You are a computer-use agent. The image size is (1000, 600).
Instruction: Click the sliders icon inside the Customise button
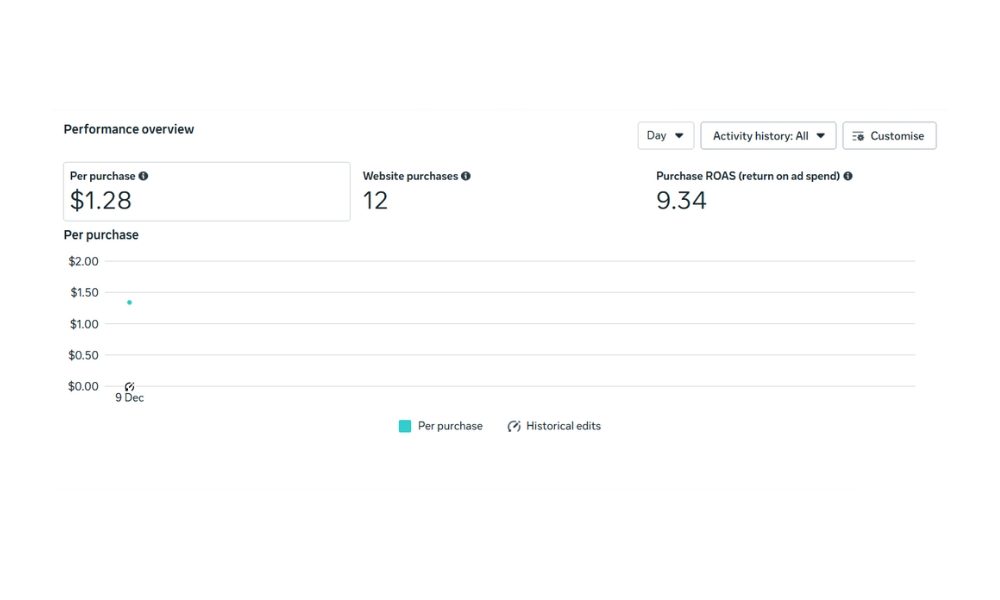click(858, 136)
